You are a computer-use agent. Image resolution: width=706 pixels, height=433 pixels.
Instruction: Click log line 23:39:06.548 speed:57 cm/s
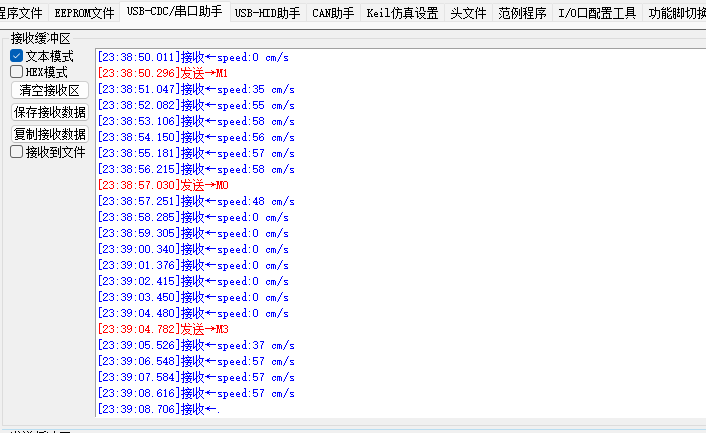[x=196, y=361]
